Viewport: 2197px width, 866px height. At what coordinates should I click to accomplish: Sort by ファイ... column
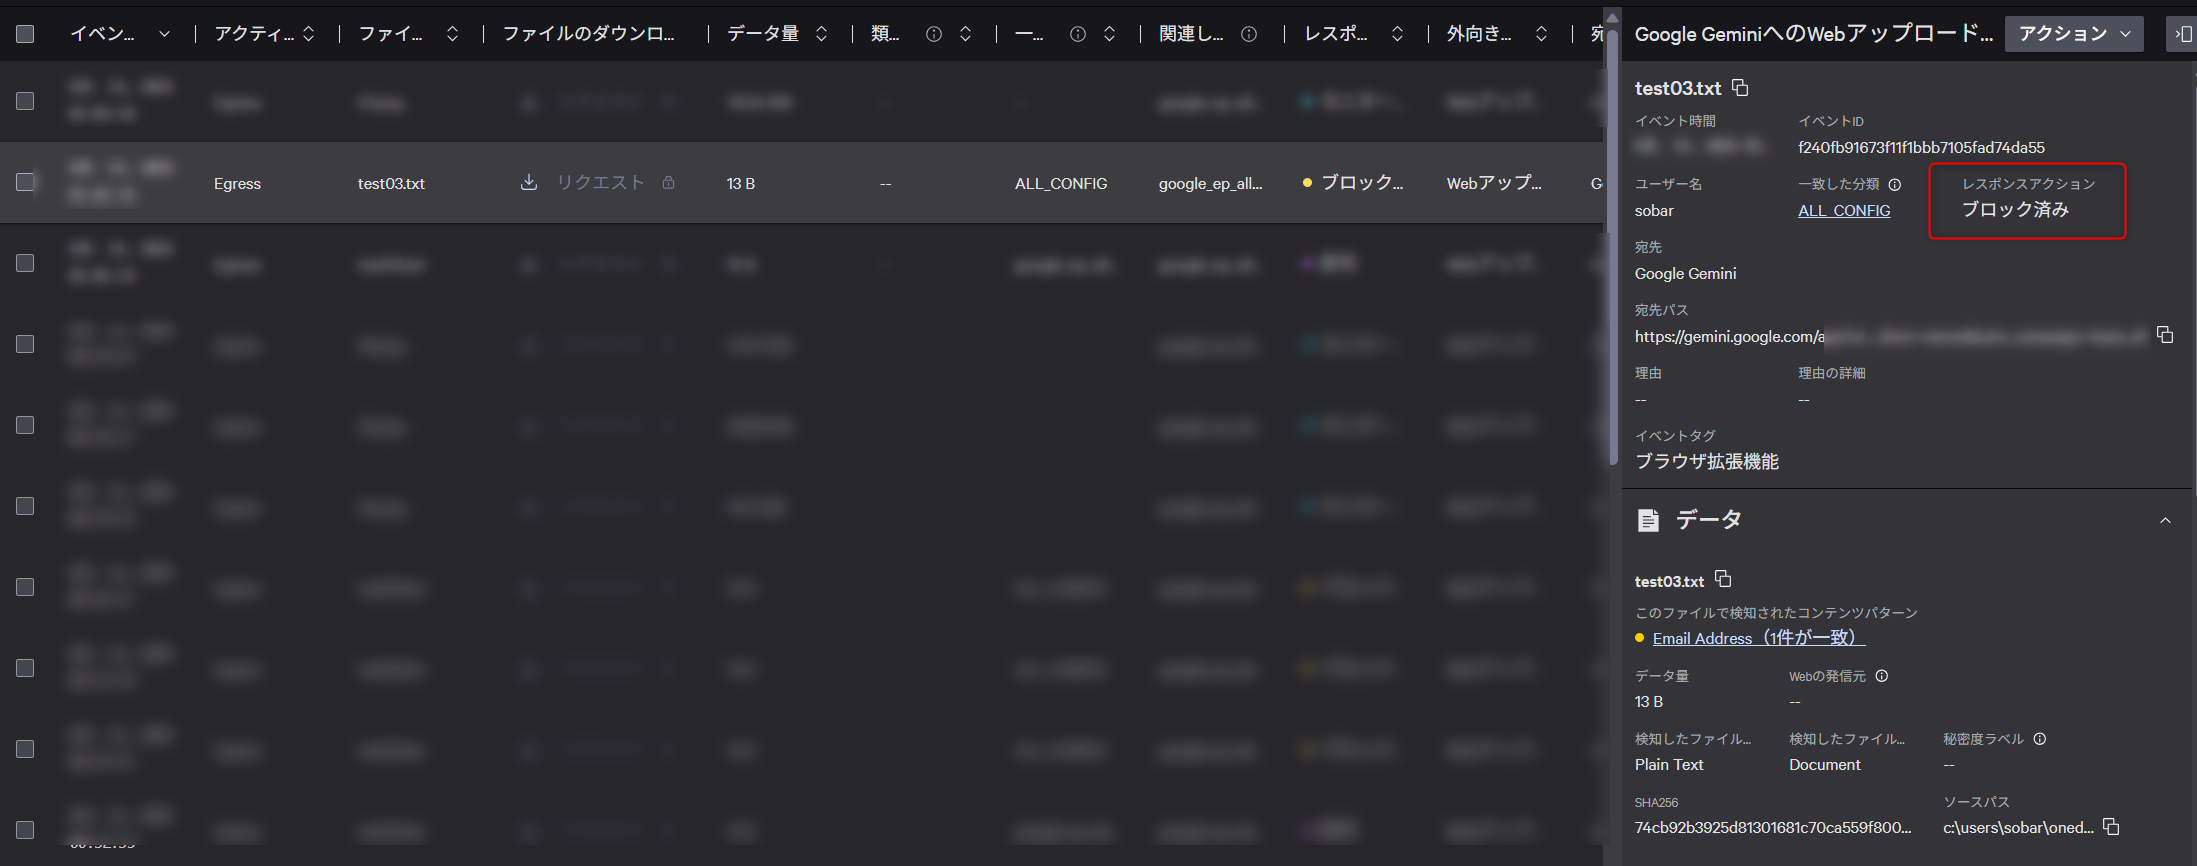pyautogui.click(x=453, y=34)
